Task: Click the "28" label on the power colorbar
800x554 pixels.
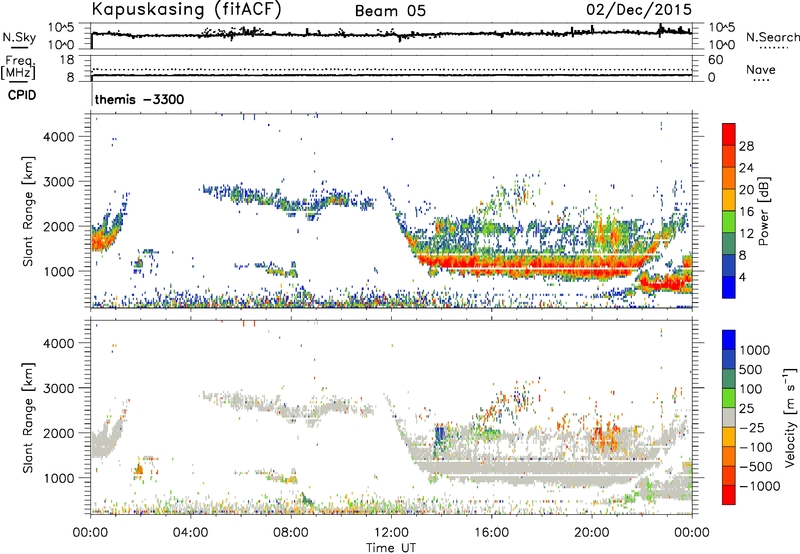Action: 746,146
